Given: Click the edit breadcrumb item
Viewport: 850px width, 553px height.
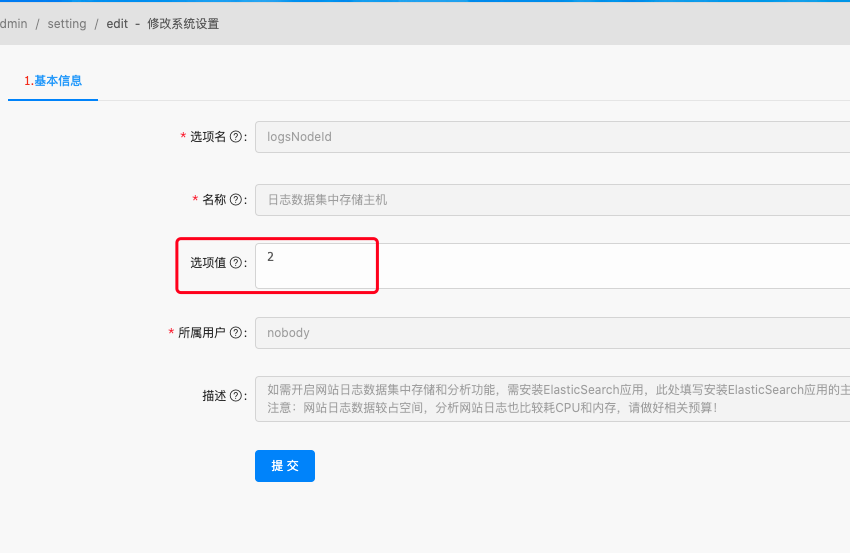Looking at the screenshot, I should [117, 24].
